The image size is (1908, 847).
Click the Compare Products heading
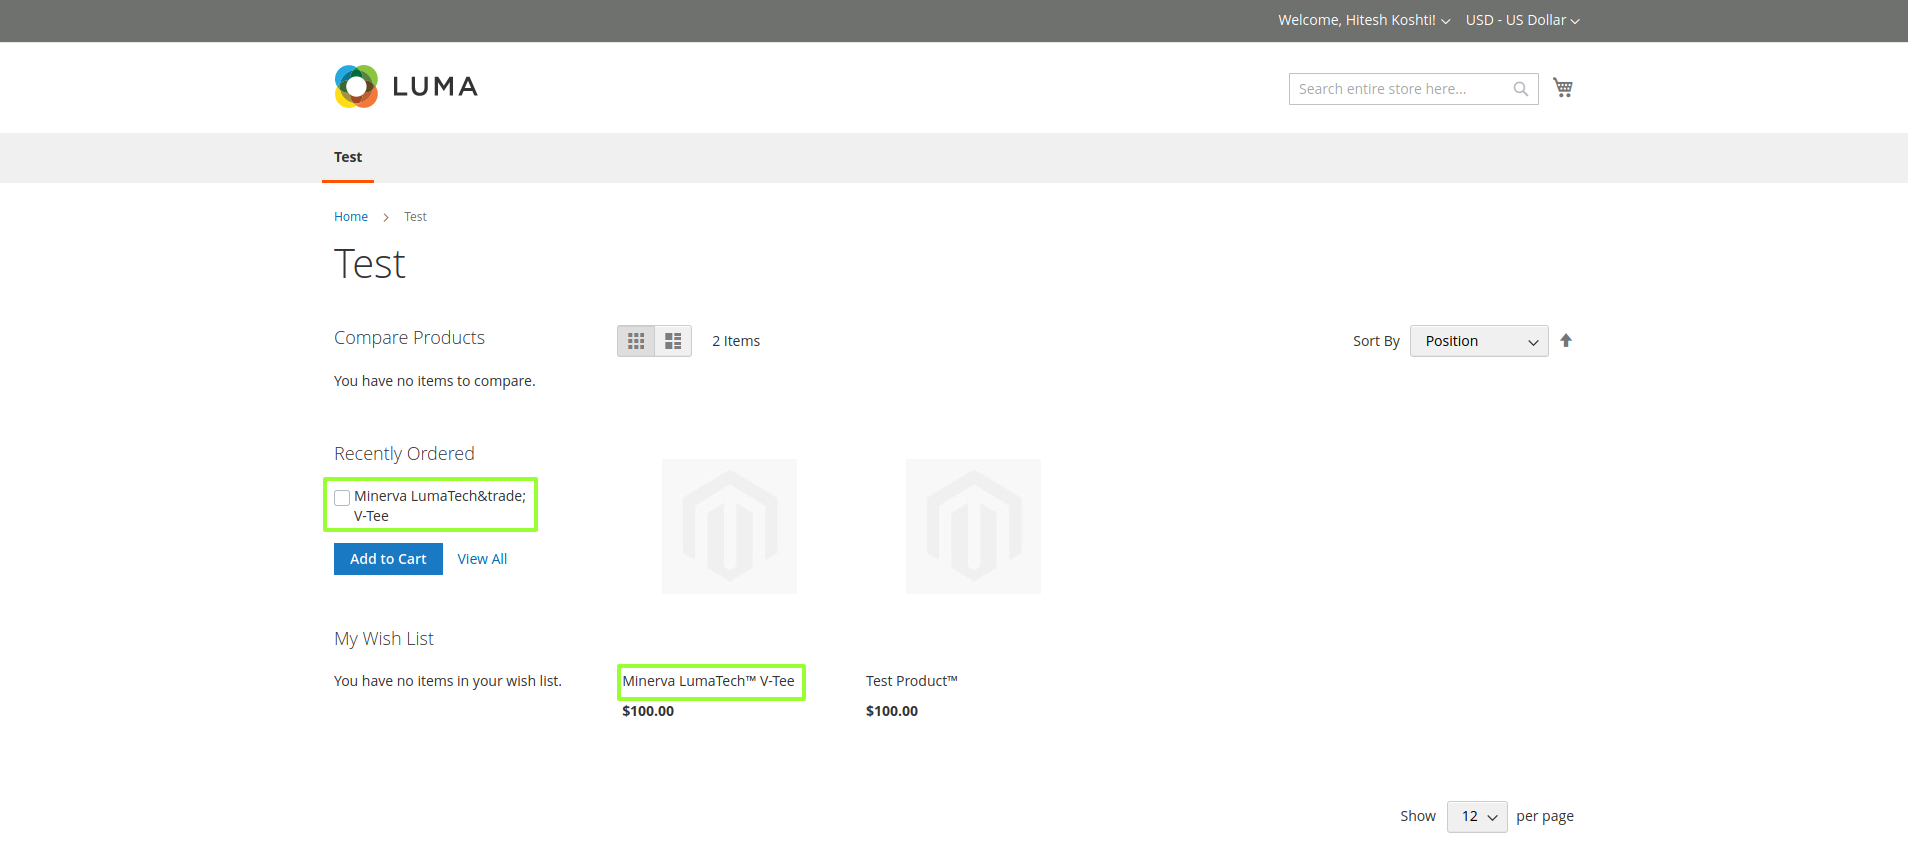point(409,338)
